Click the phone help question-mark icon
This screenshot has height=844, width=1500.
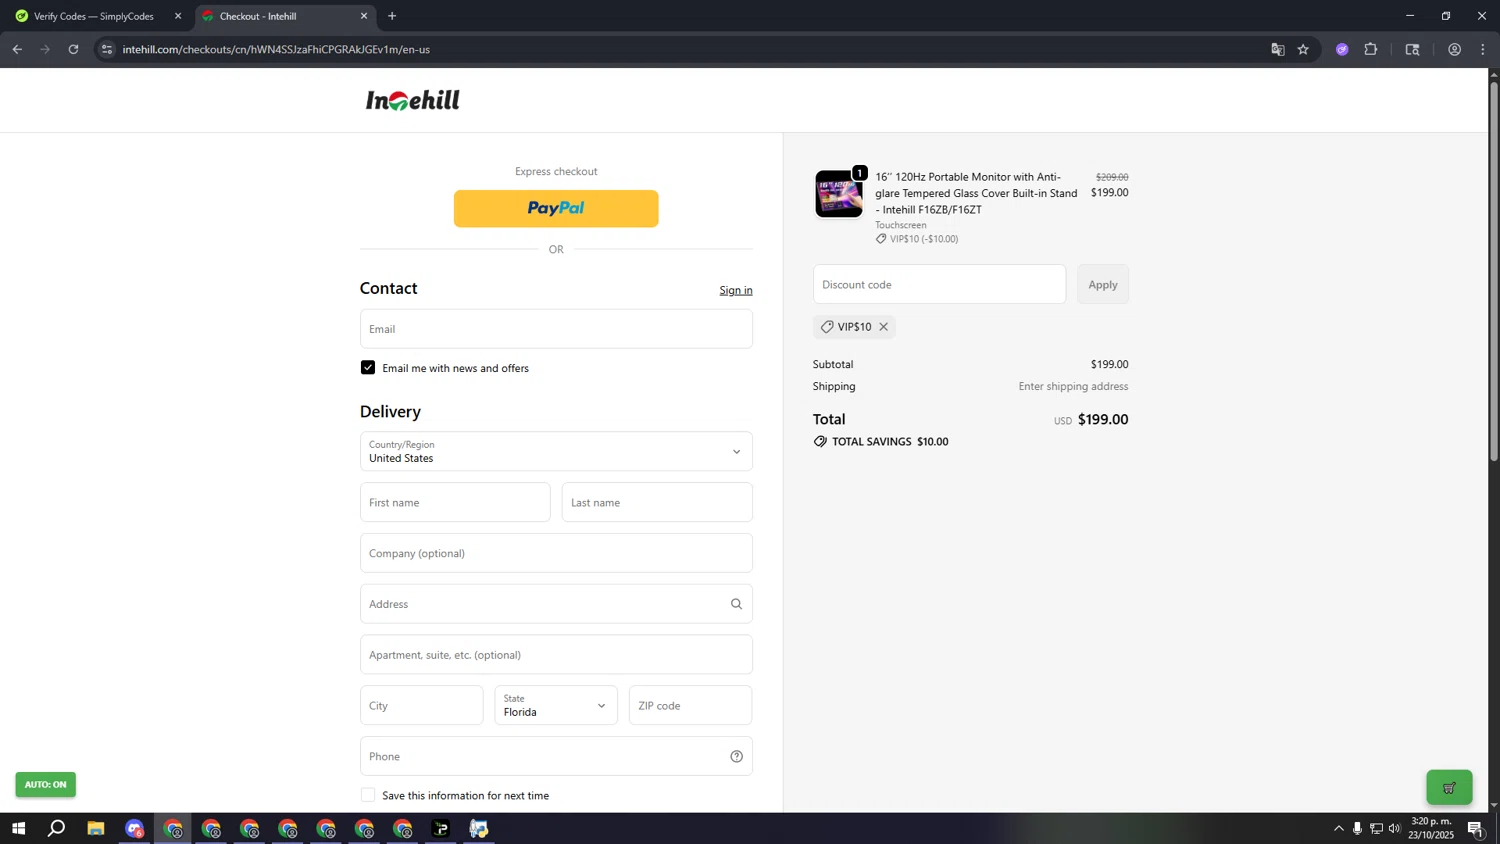736,756
